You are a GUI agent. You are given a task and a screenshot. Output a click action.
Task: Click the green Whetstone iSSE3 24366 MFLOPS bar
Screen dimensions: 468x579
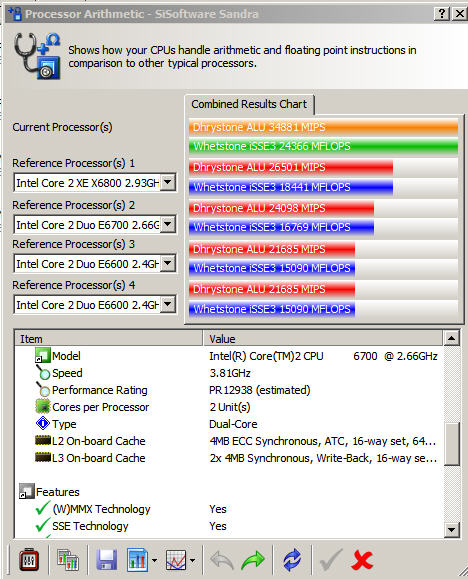click(x=323, y=146)
